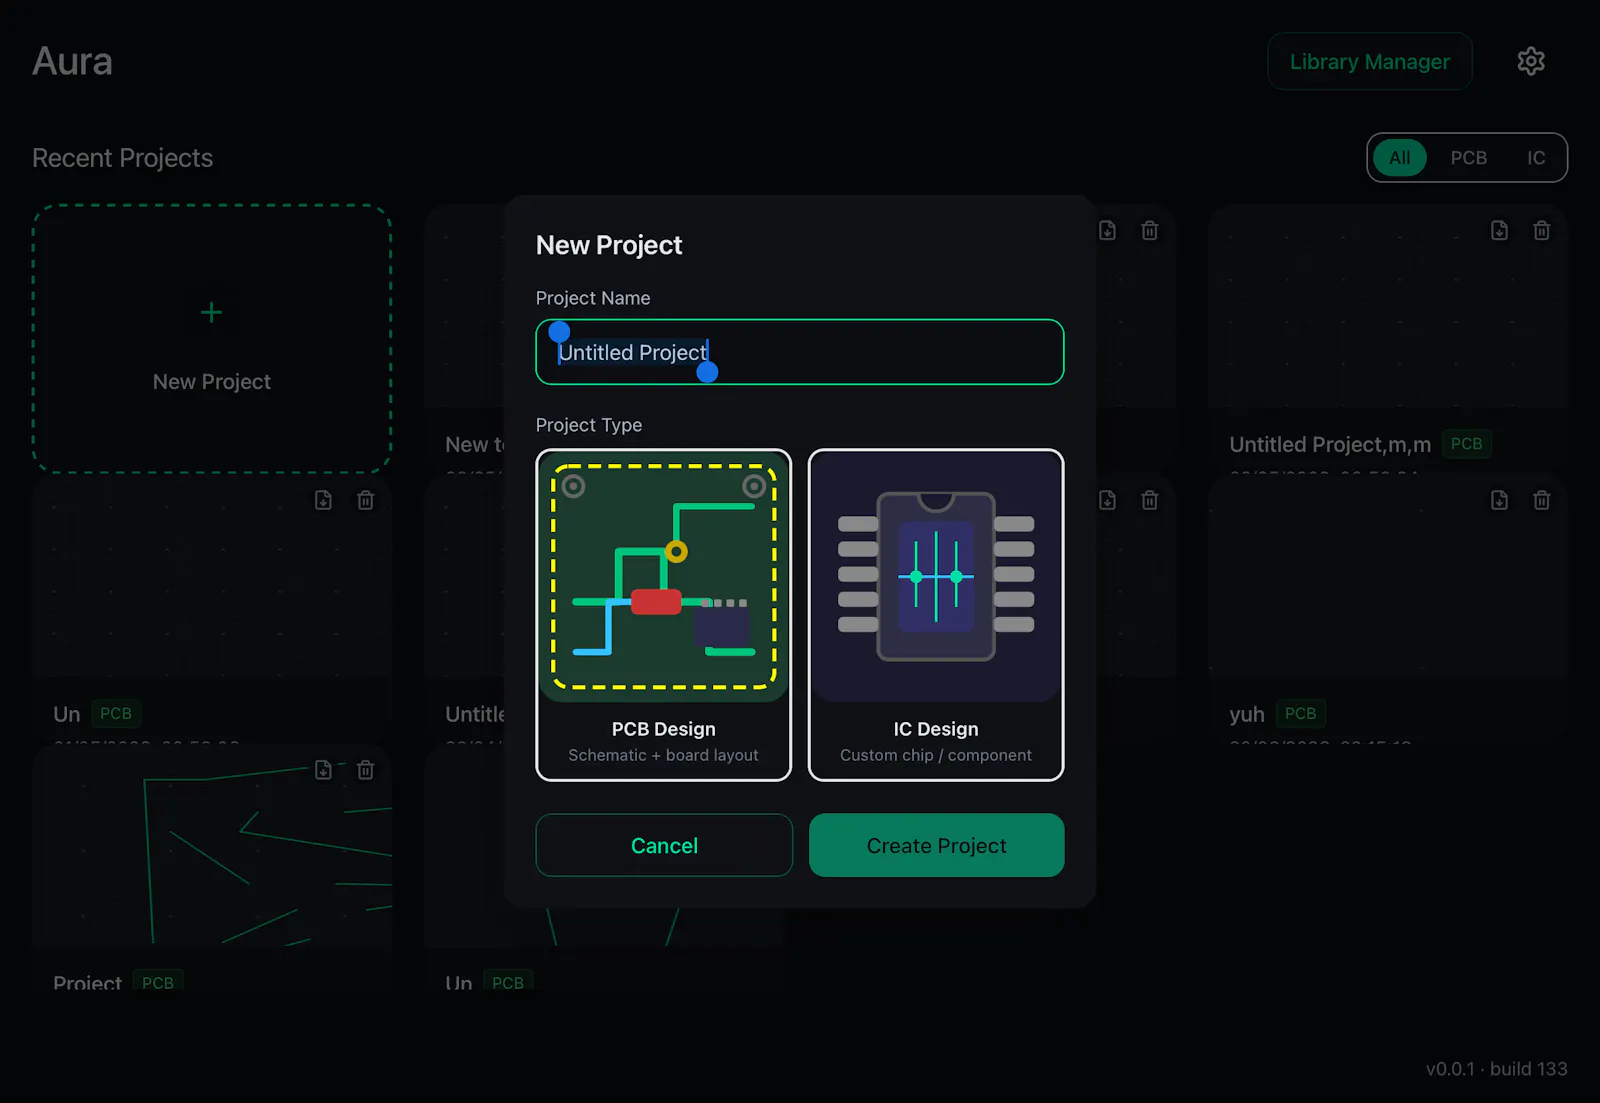Delete the Un project below New Project
This screenshot has height=1103, width=1600.
366,500
